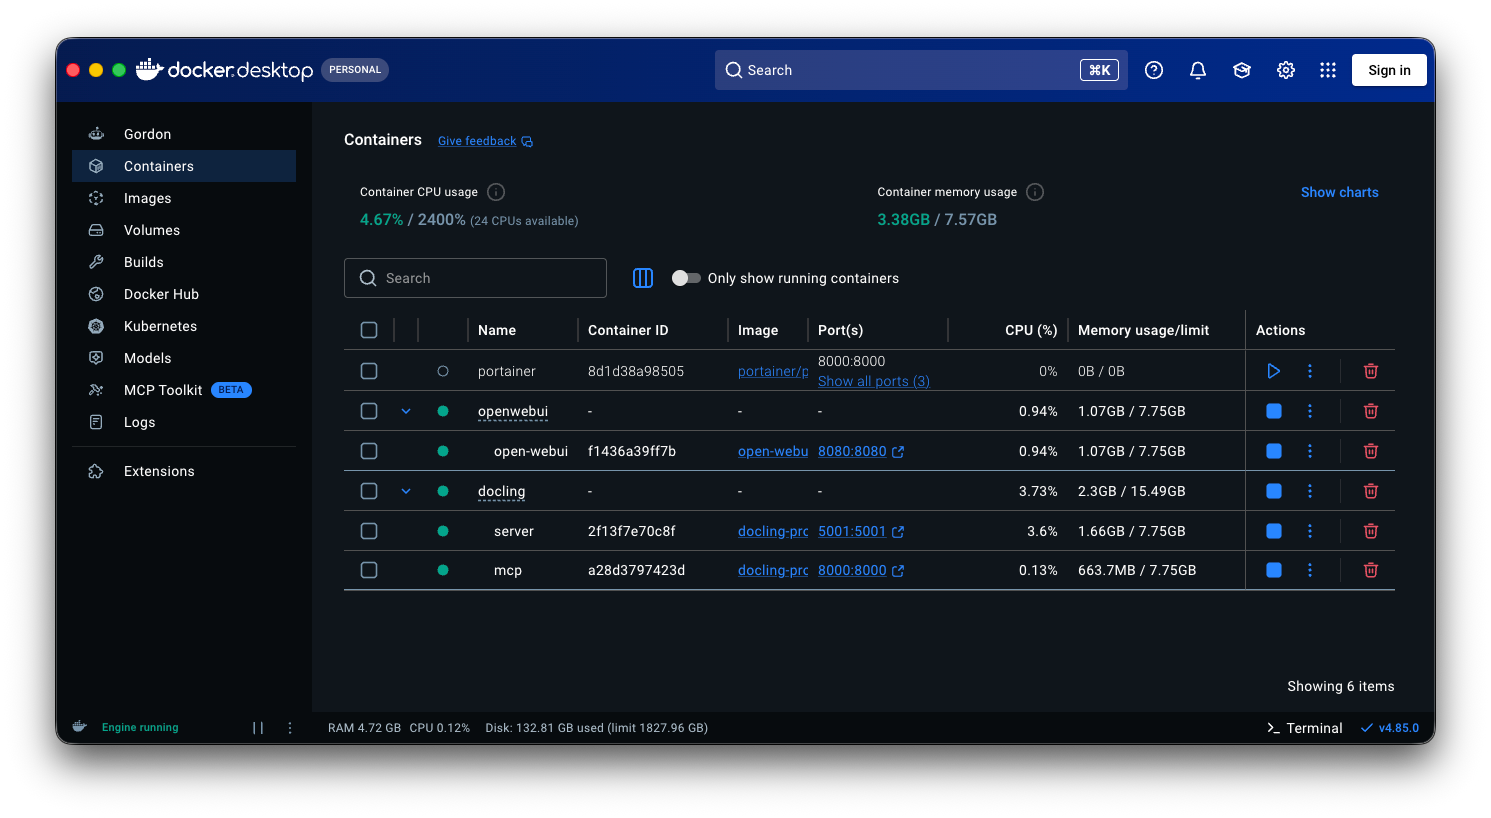Open the 5001:5001 port link

coord(861,531)
